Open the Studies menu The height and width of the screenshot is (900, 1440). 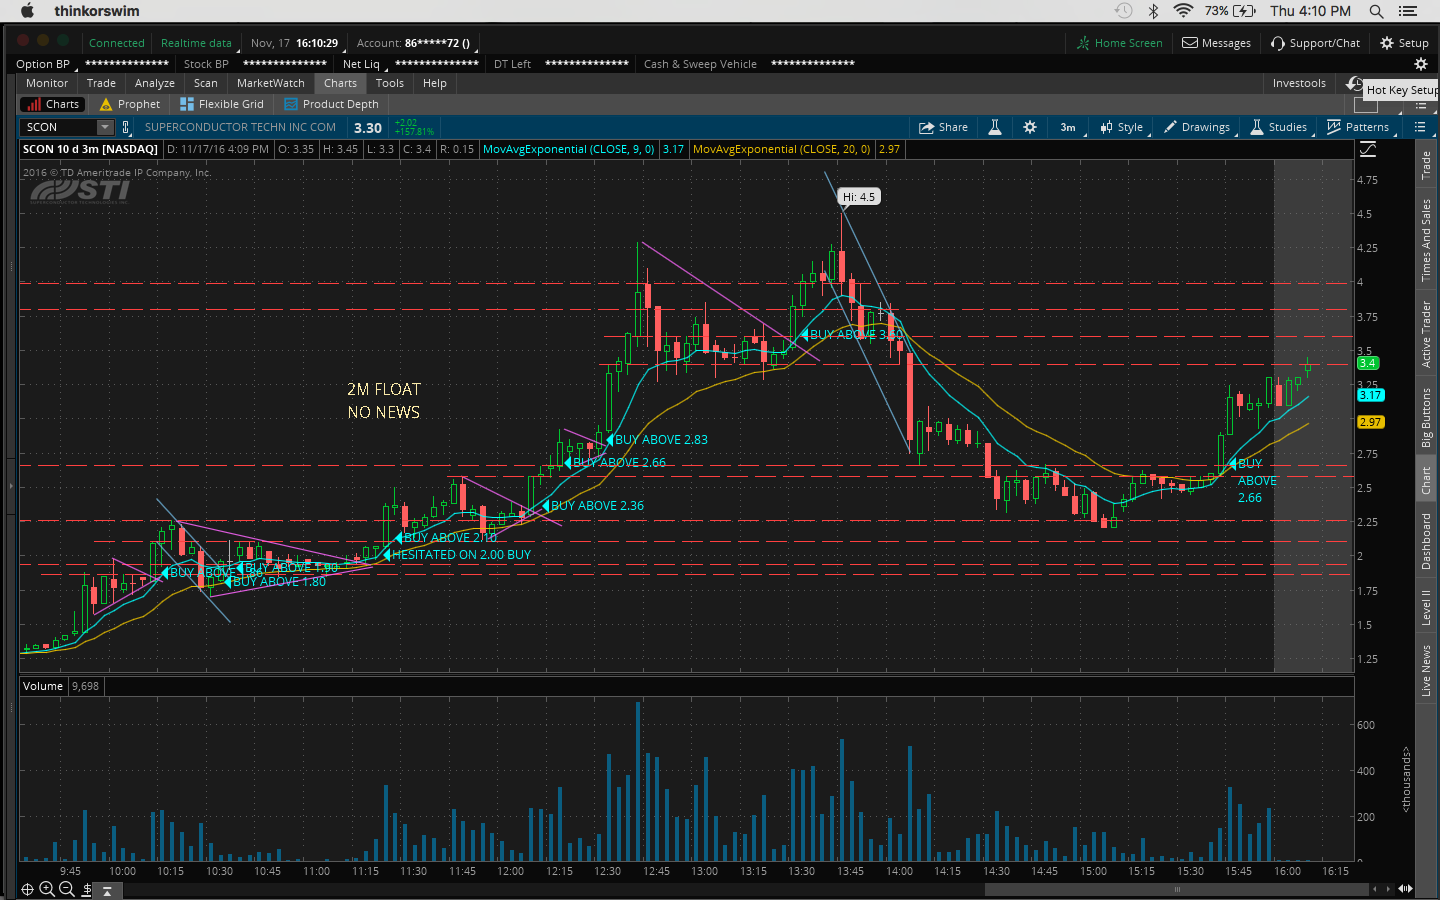coord(1278,127)
